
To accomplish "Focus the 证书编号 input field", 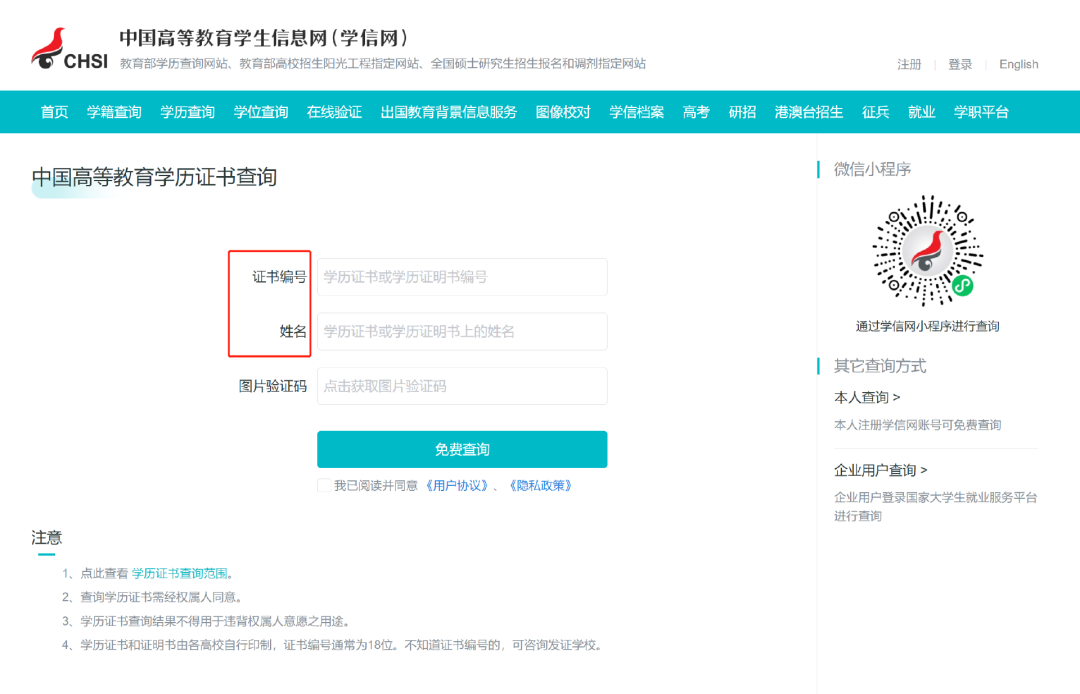I will coord(462,277).
